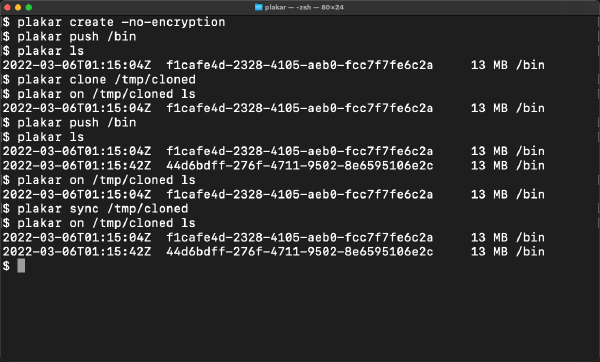Click 'plakar create -no-encryption' command line
This screenshot has height=362, width=600.
coord(121,22)
